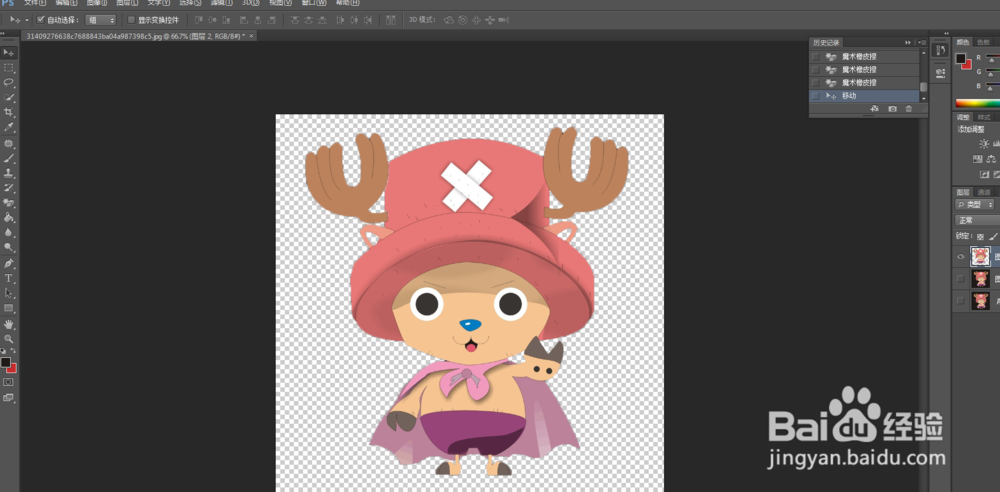Create new document from current state icon
This screenshot has height=492, width=1000.
click(x=874, y=109)
